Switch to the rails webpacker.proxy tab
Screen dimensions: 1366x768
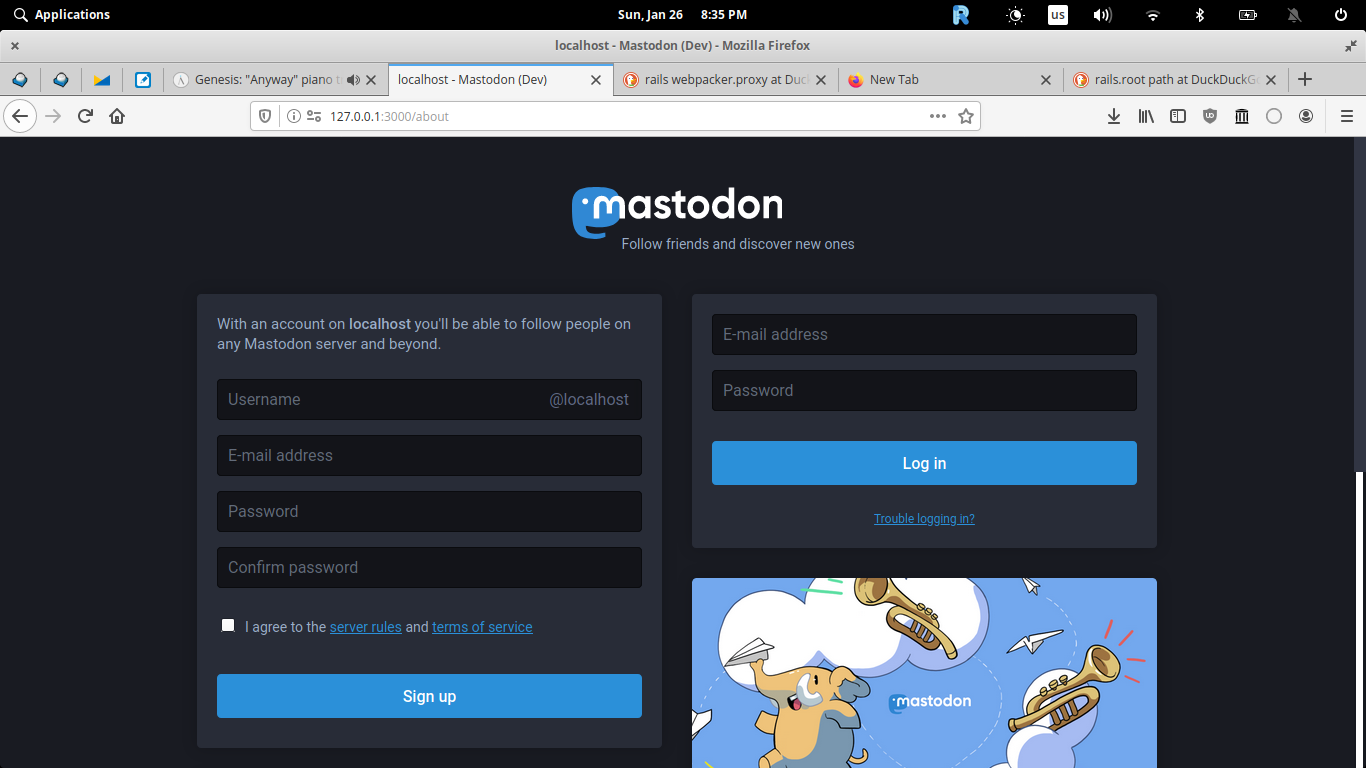724,80
